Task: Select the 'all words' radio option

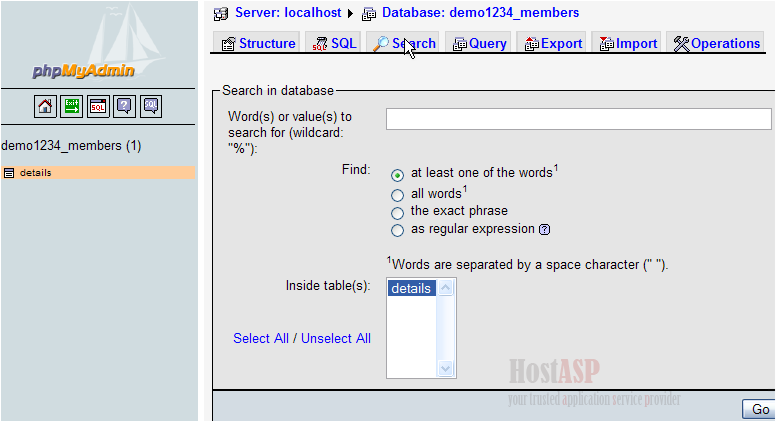Action: pyautogui.click(x=398, y=194)
